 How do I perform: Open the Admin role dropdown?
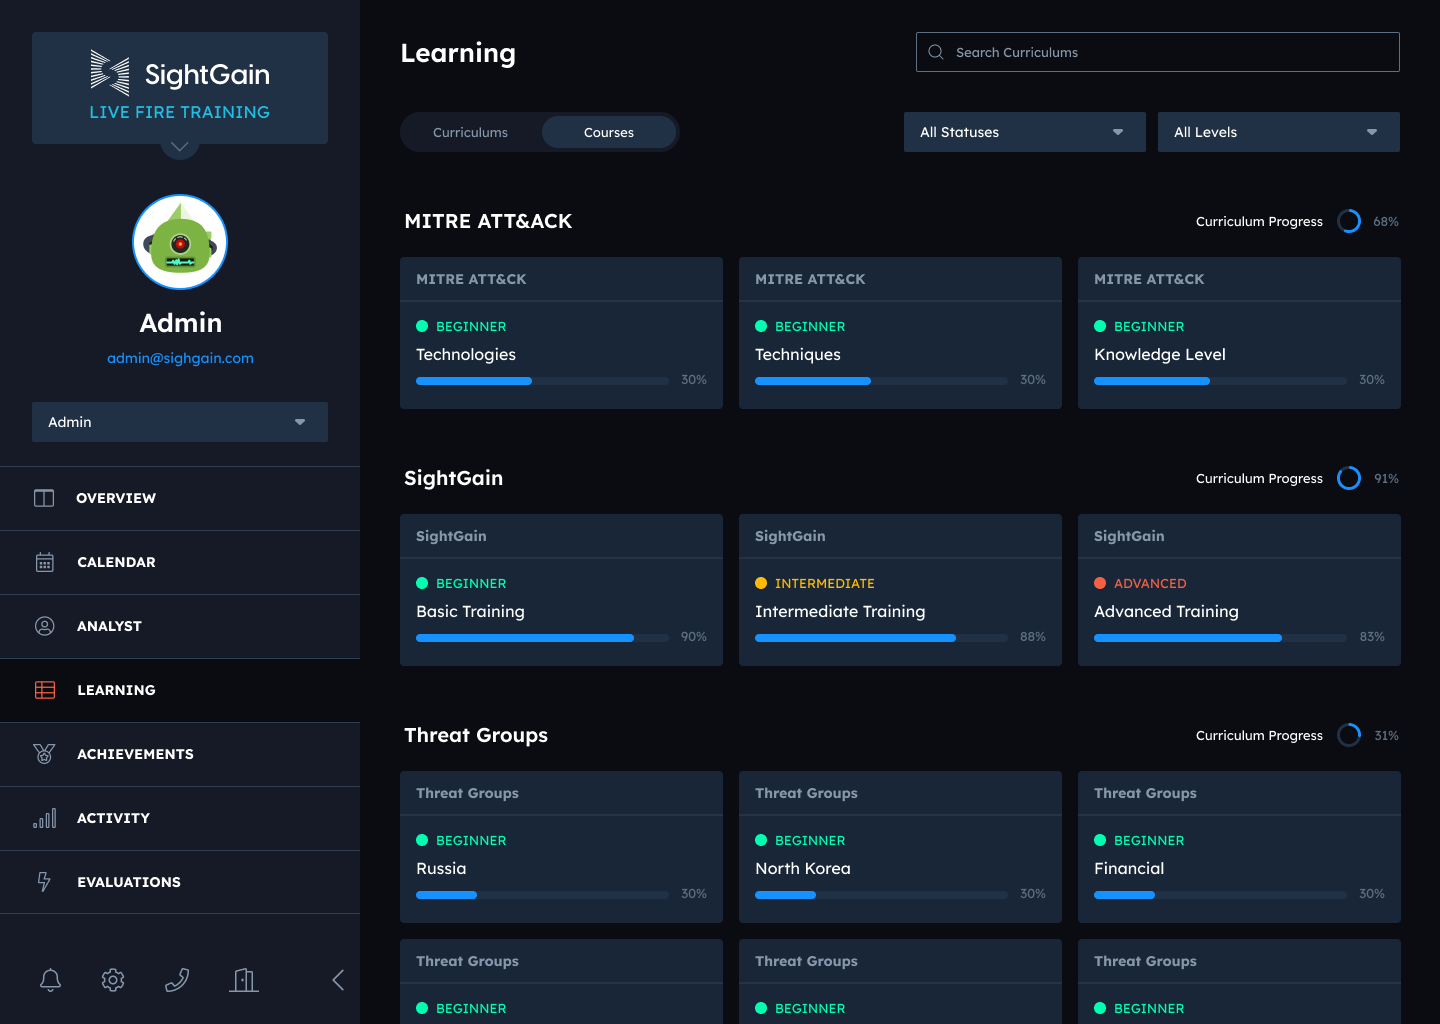coord(180,422)
